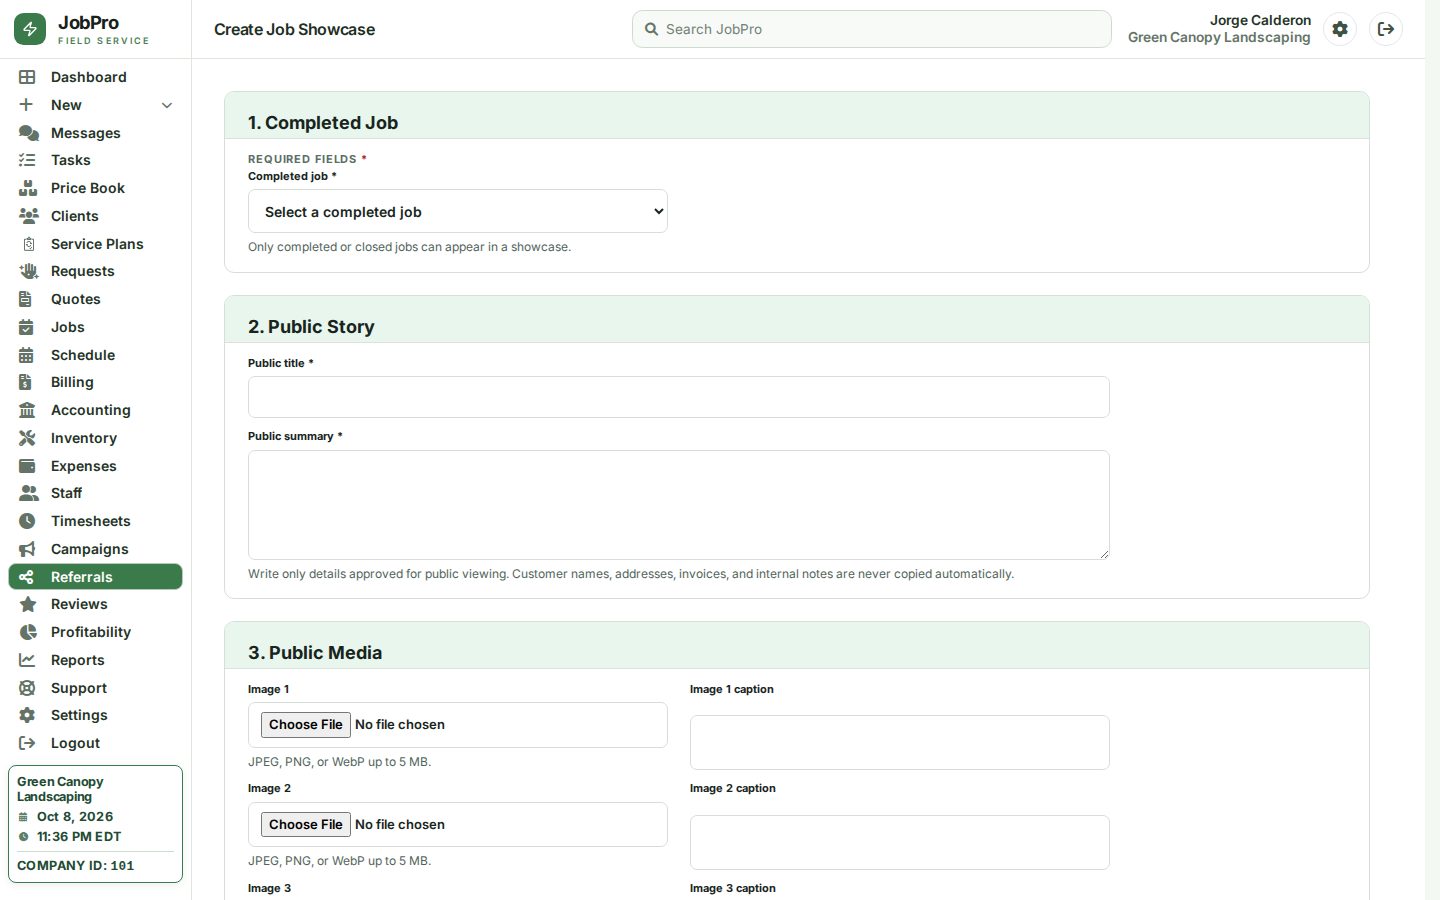Click the Image 1 caption field
The image size is (1440, 900).
coord(900,742)
